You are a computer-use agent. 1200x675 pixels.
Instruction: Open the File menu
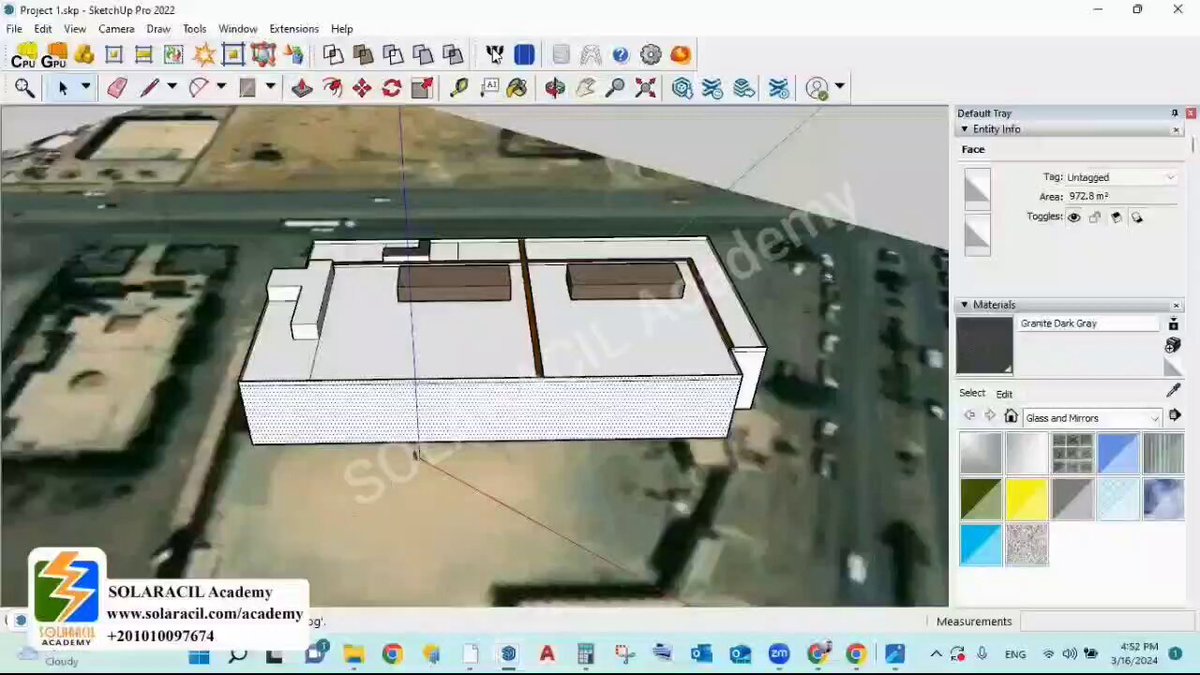pyautogui.click(x=14, y=29)
